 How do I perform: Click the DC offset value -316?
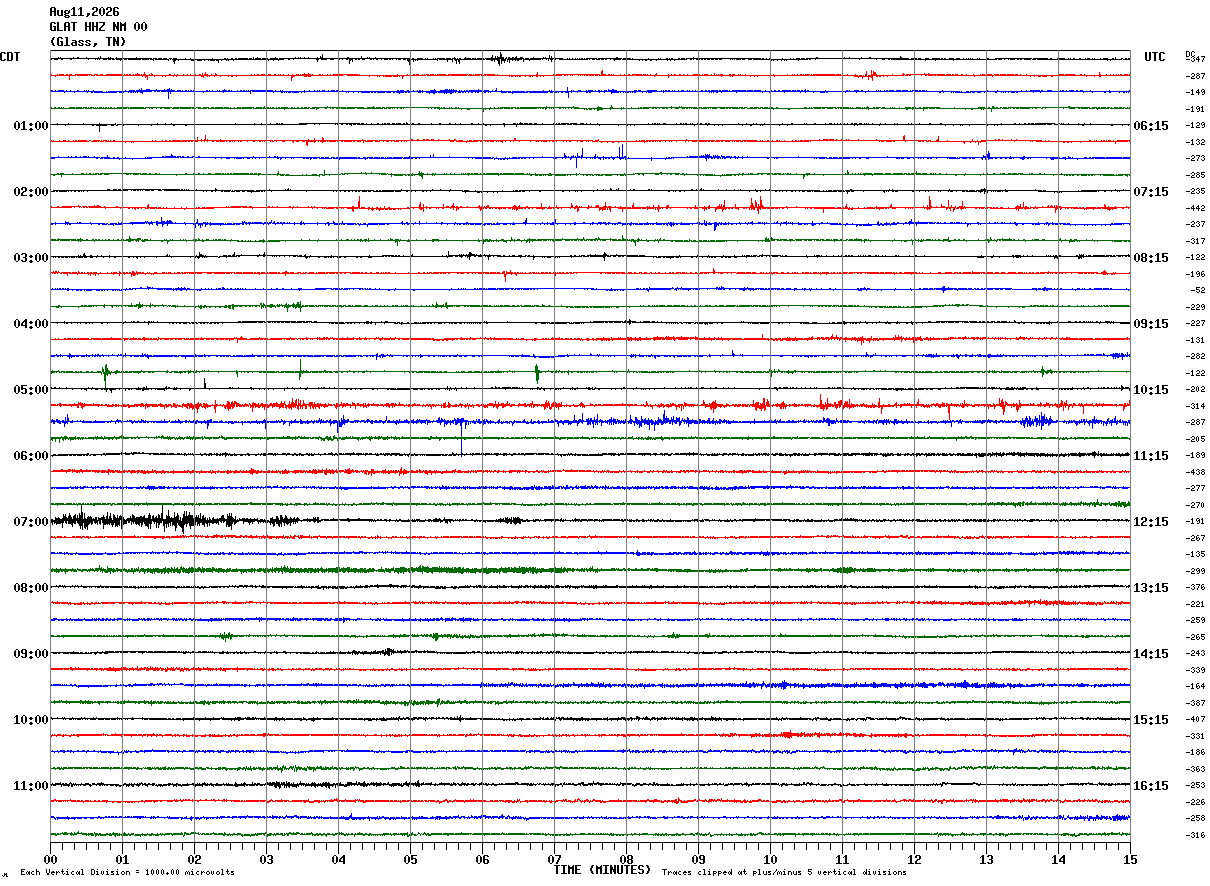point(1196,835)
